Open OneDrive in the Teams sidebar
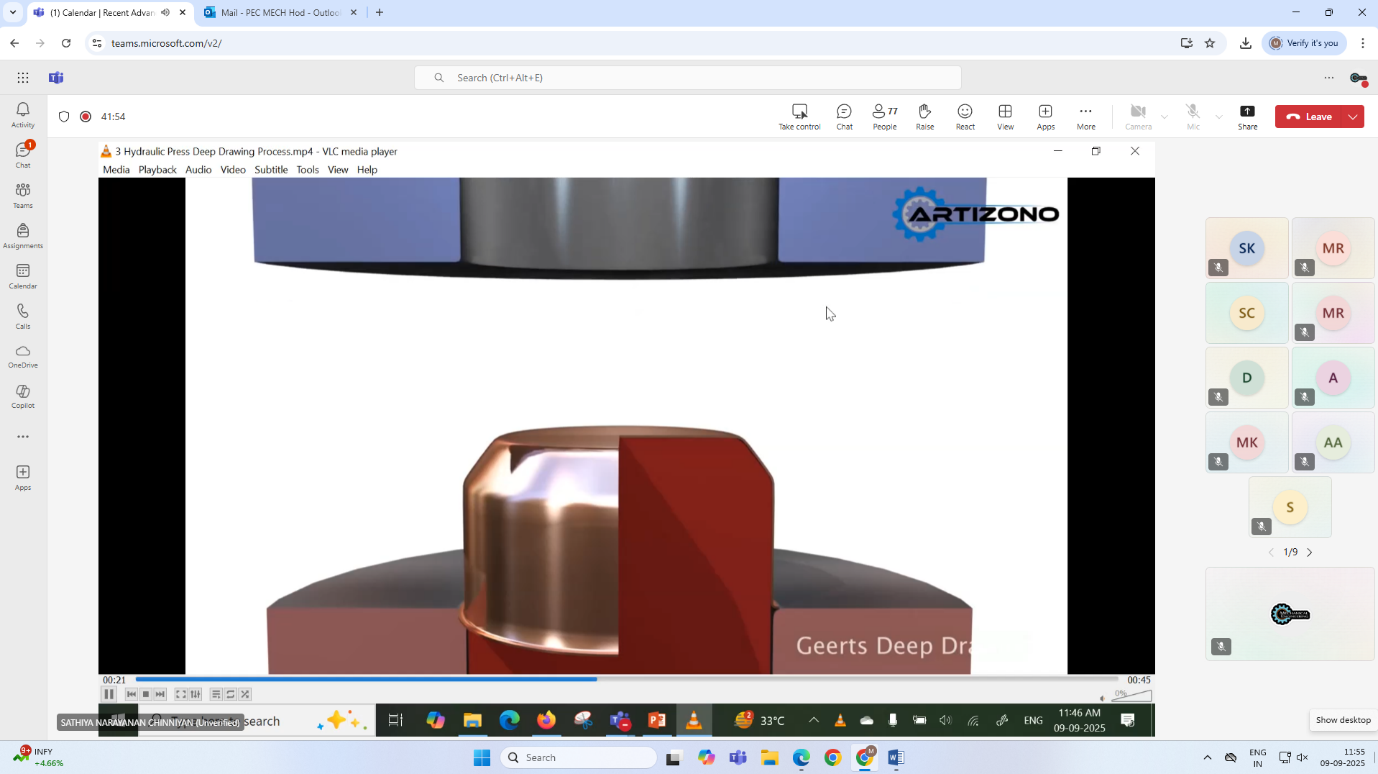 click(x=23, y=356)
